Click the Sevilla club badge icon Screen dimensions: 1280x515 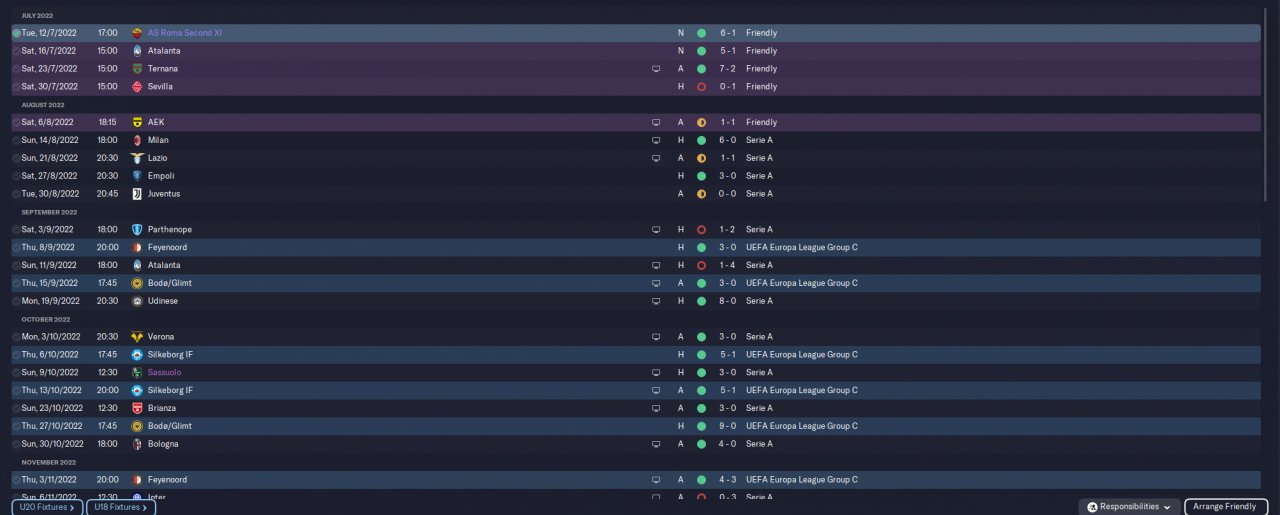[137, 87]
